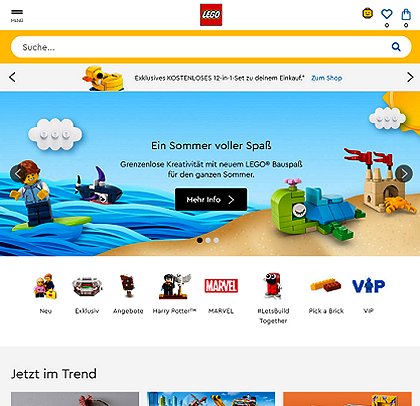Click into the Suche search field

(200, 47)
